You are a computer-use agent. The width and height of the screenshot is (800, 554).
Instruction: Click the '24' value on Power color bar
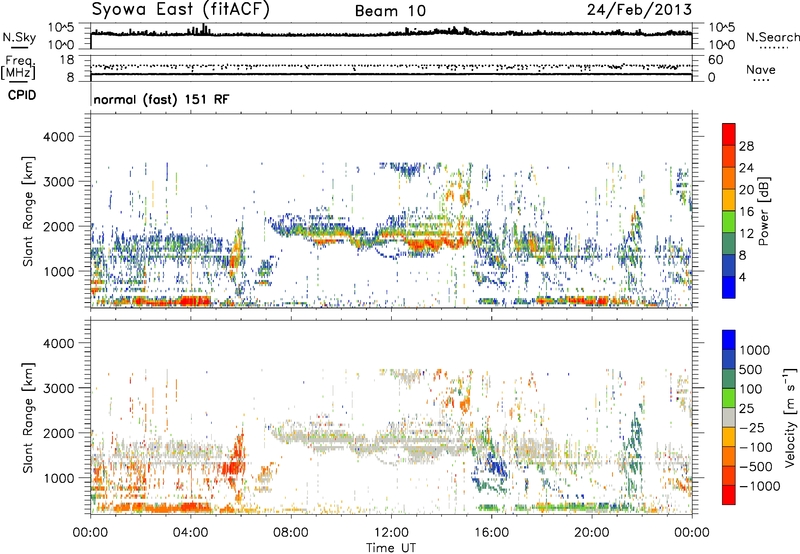[746, 168]
